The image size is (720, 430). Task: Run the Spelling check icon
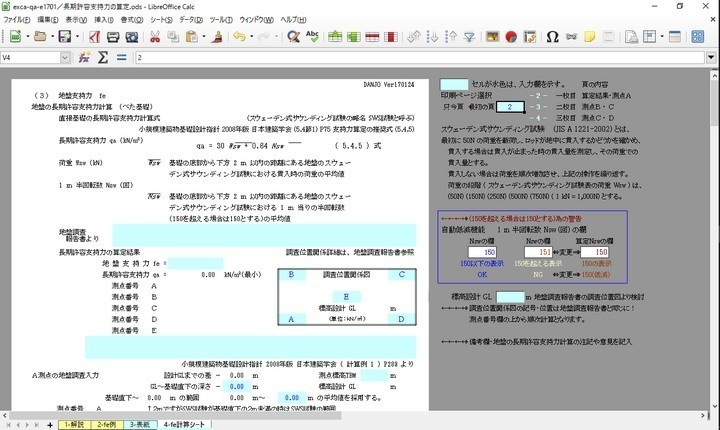[312, 36]
